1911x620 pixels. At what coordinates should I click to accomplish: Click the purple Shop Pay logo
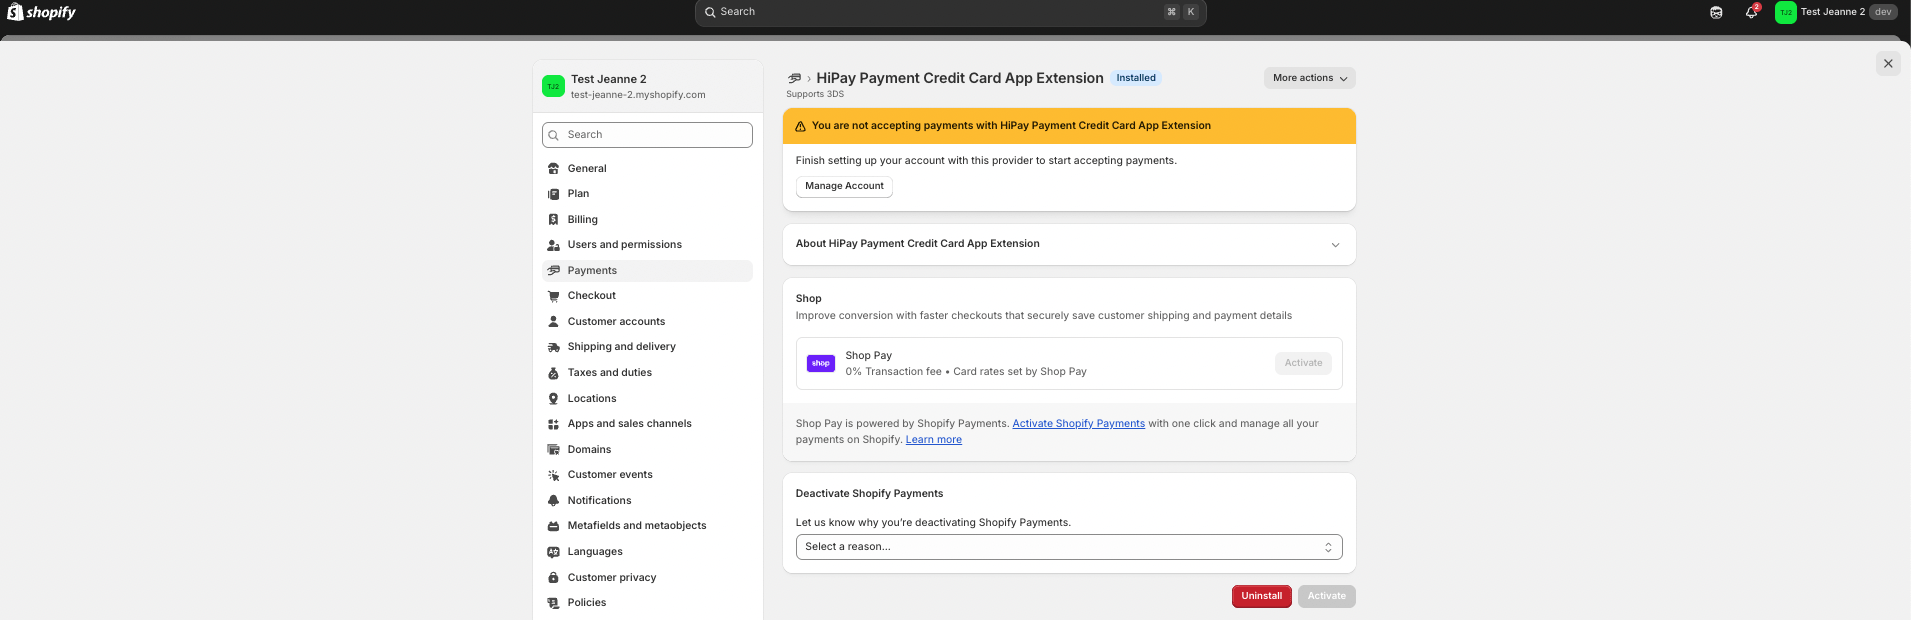click(821, 363)
